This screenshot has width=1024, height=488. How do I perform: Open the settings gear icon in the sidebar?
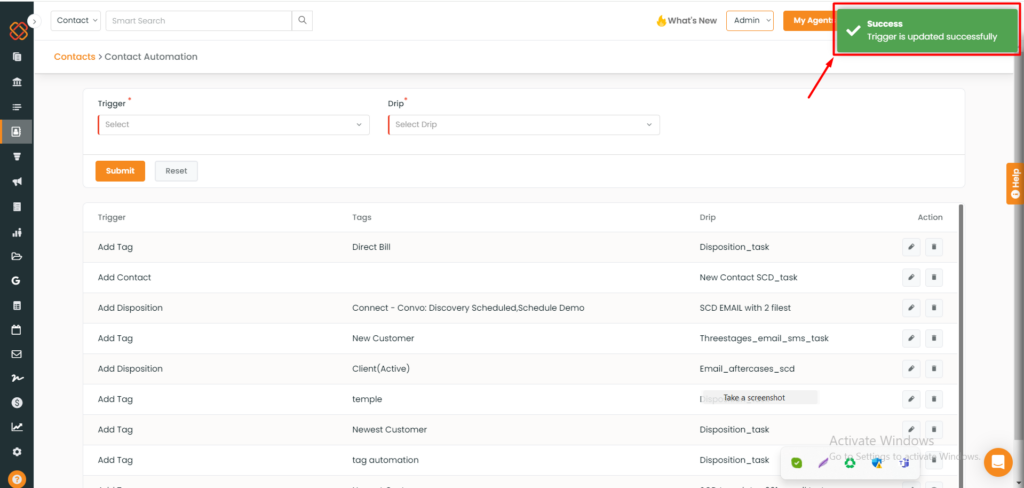17,452
